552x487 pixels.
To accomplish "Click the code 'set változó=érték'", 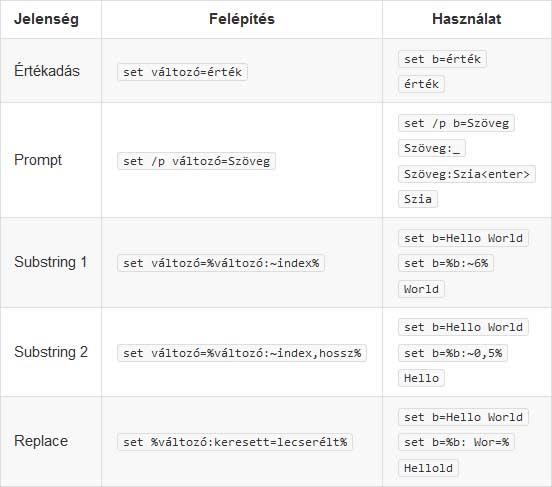I will (x=182, y=72).
